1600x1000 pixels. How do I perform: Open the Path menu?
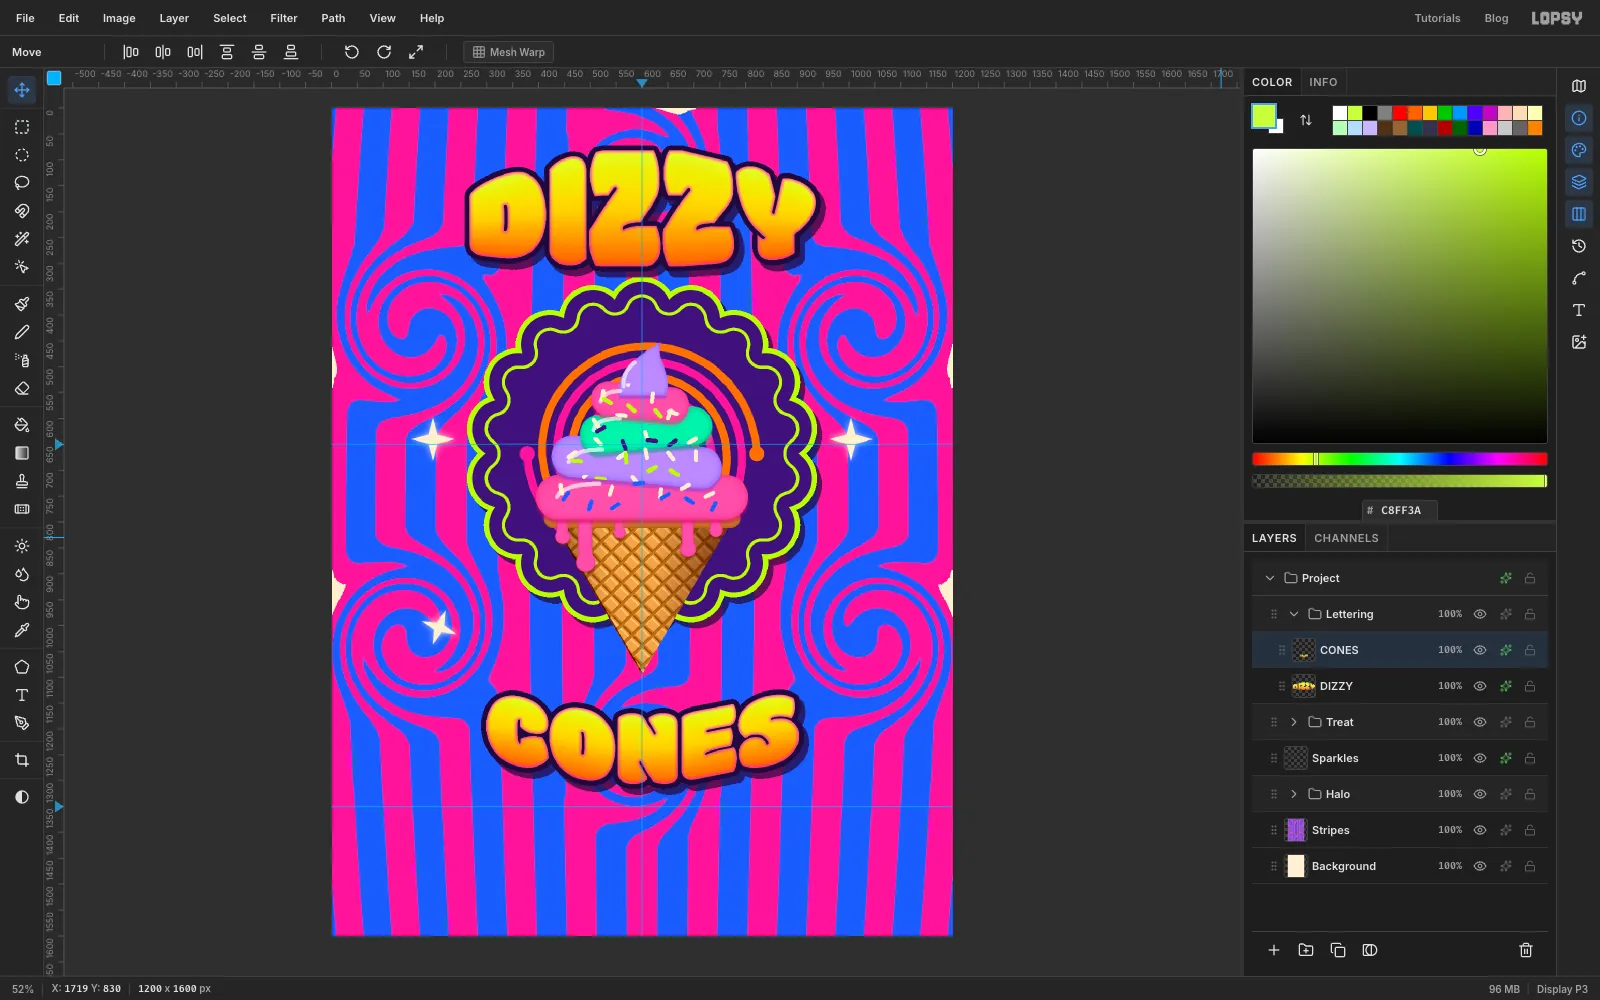point(333,18)
